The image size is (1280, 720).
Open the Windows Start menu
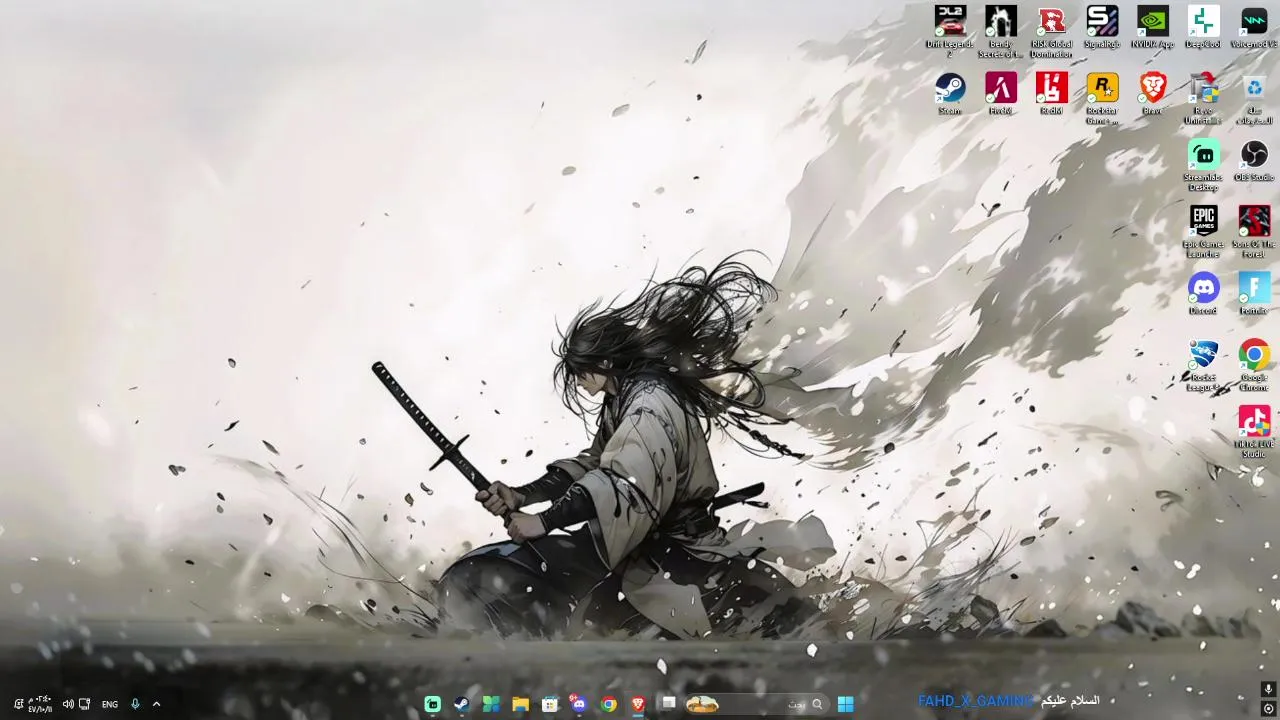(846, 704)
